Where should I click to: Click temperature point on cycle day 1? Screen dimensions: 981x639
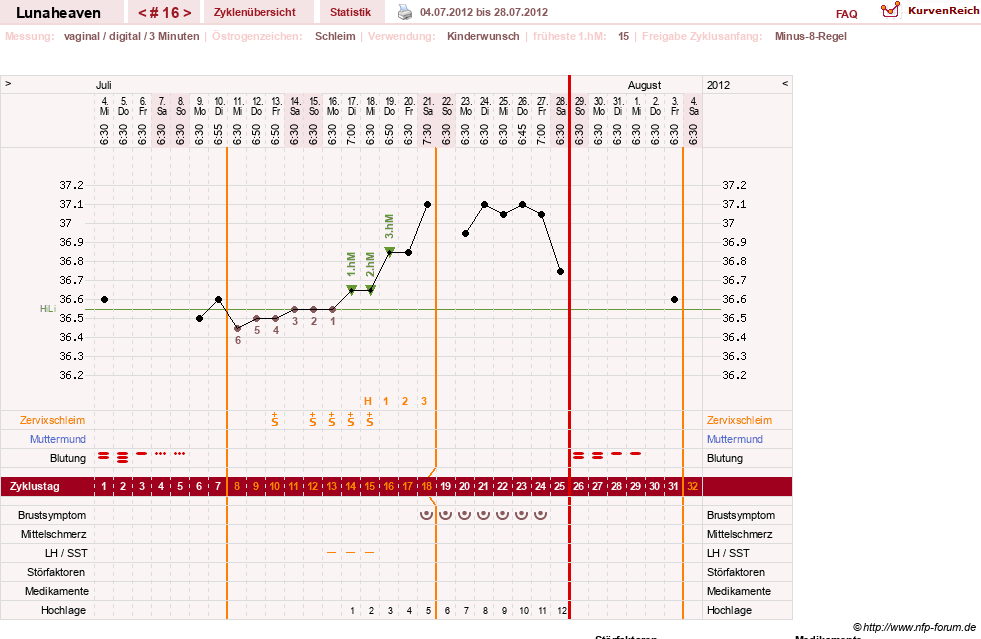coord(104,300)
